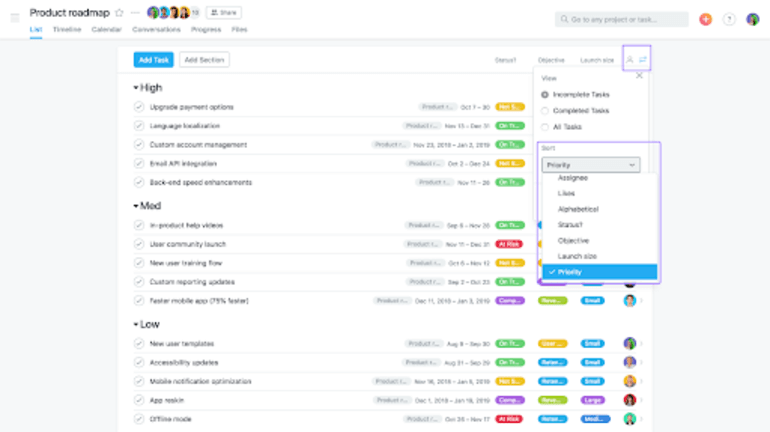
Task: Collapse the Med priority section
Action: [x=136, y=206]
